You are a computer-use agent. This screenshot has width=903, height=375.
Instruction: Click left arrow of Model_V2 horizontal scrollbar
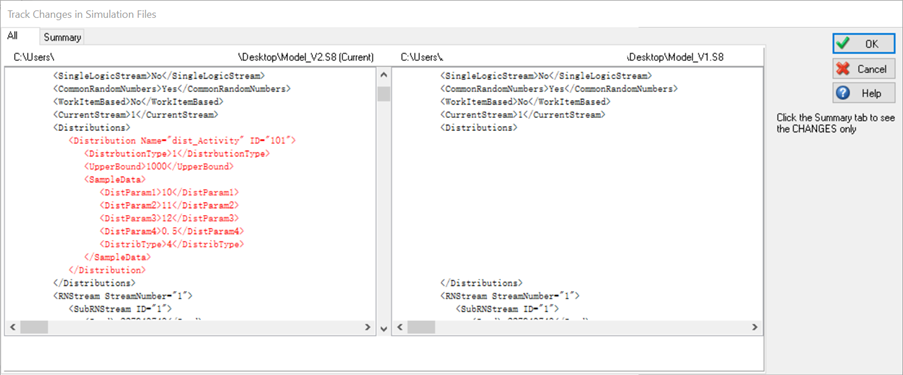[12, 327]
